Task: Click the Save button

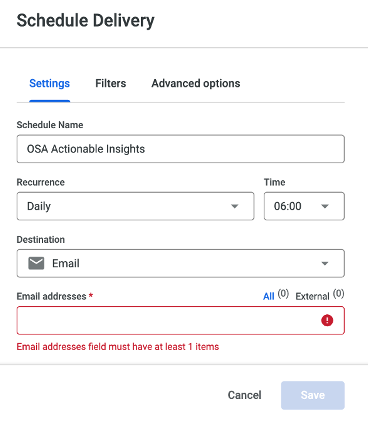Action: pos(313,395)
